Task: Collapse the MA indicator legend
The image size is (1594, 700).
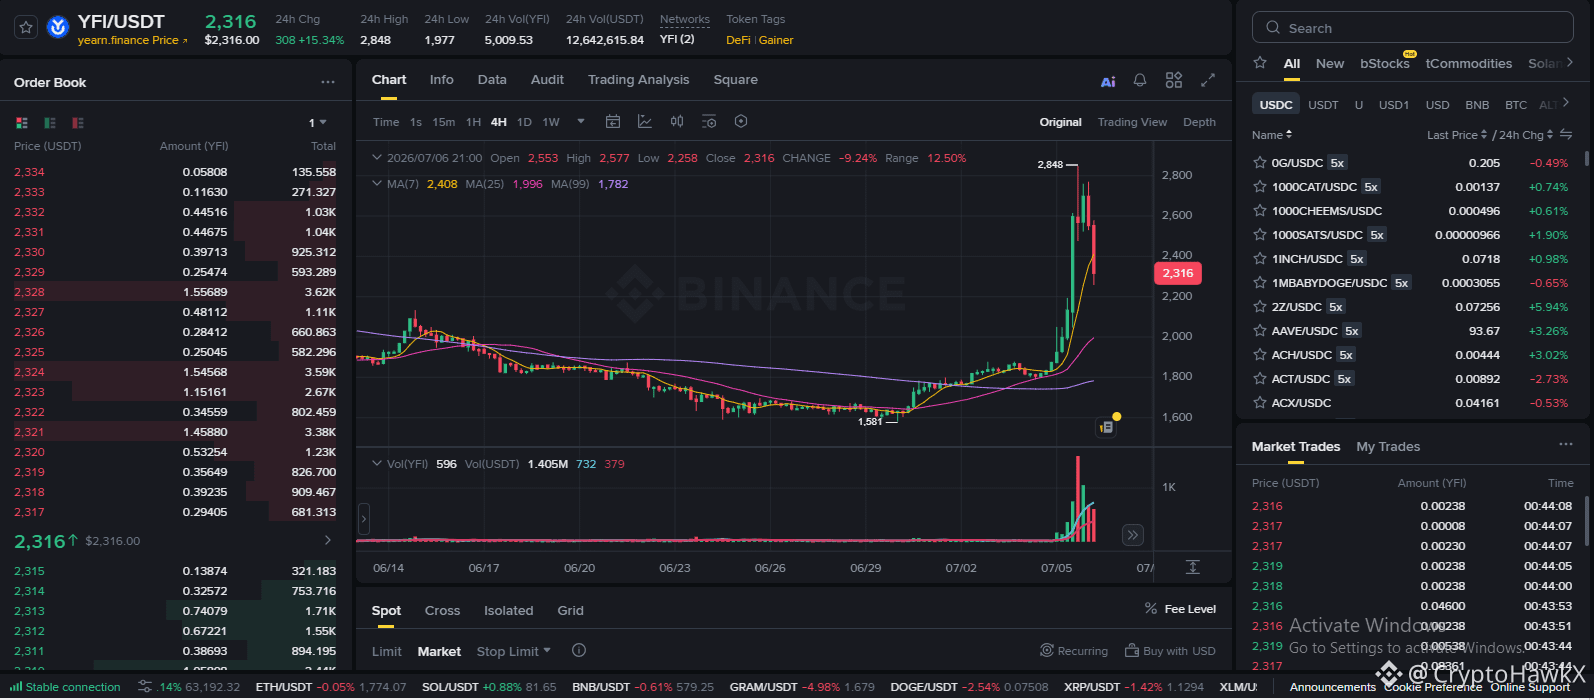Action: (377, 184)
